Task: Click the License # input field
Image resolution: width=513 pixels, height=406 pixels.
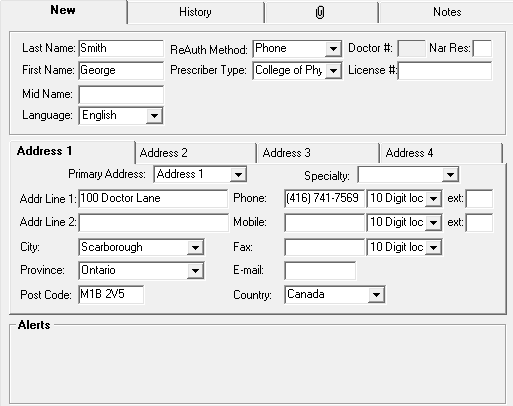Action: [x=445, y=71]
